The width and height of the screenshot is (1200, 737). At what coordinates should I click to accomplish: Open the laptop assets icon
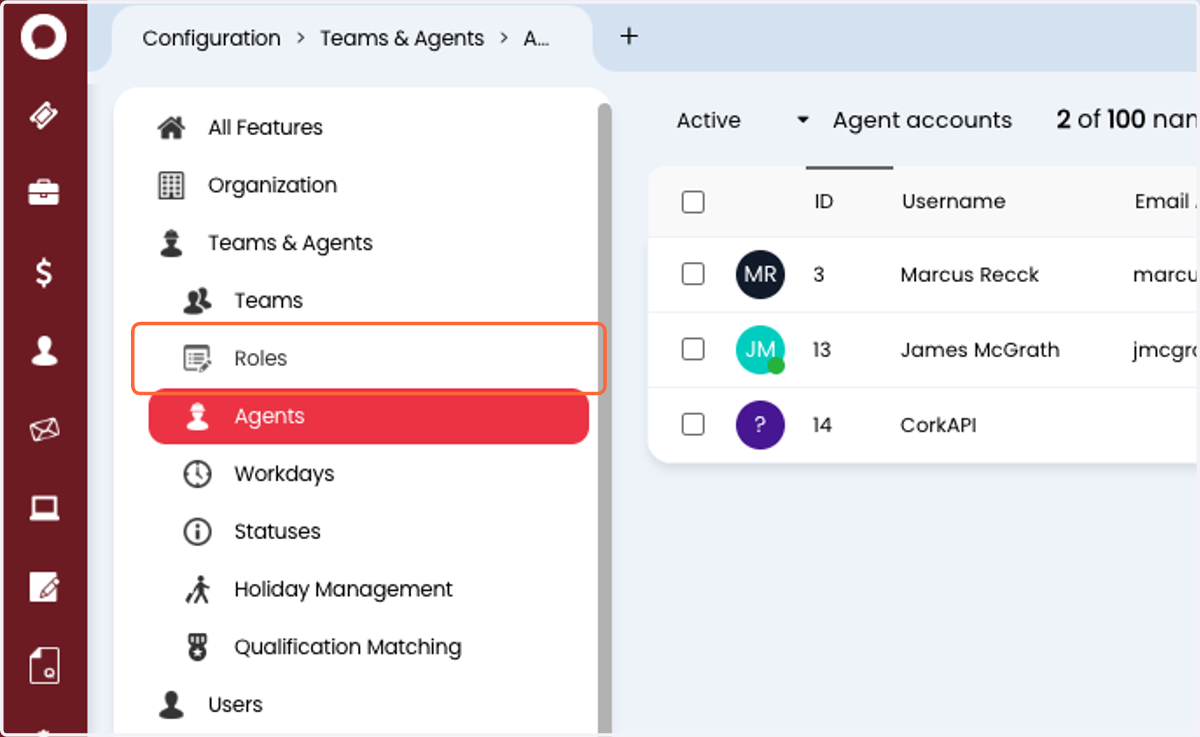click(44, 508)
